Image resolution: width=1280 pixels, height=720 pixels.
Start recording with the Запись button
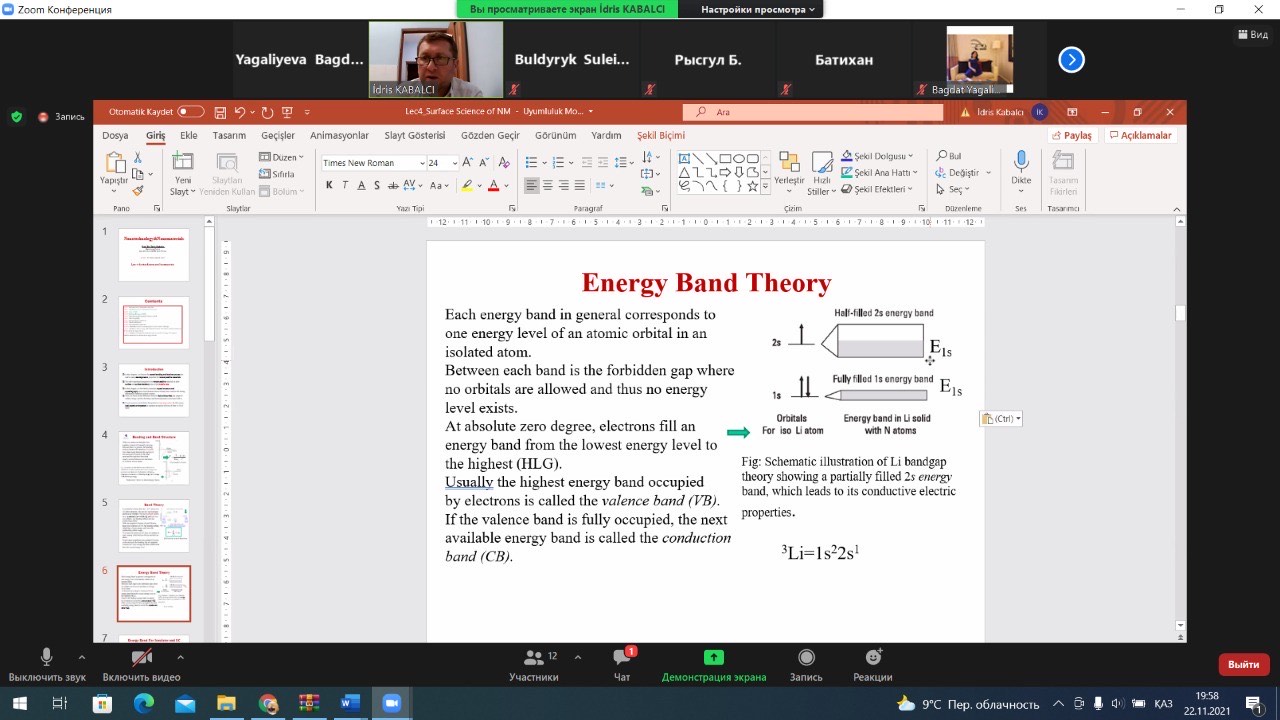point(806,657)
